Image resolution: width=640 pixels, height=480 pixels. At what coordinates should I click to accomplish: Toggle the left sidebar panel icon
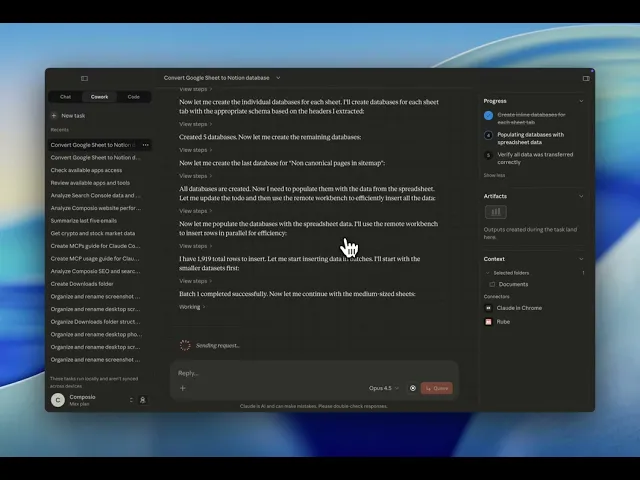point(84,78)
